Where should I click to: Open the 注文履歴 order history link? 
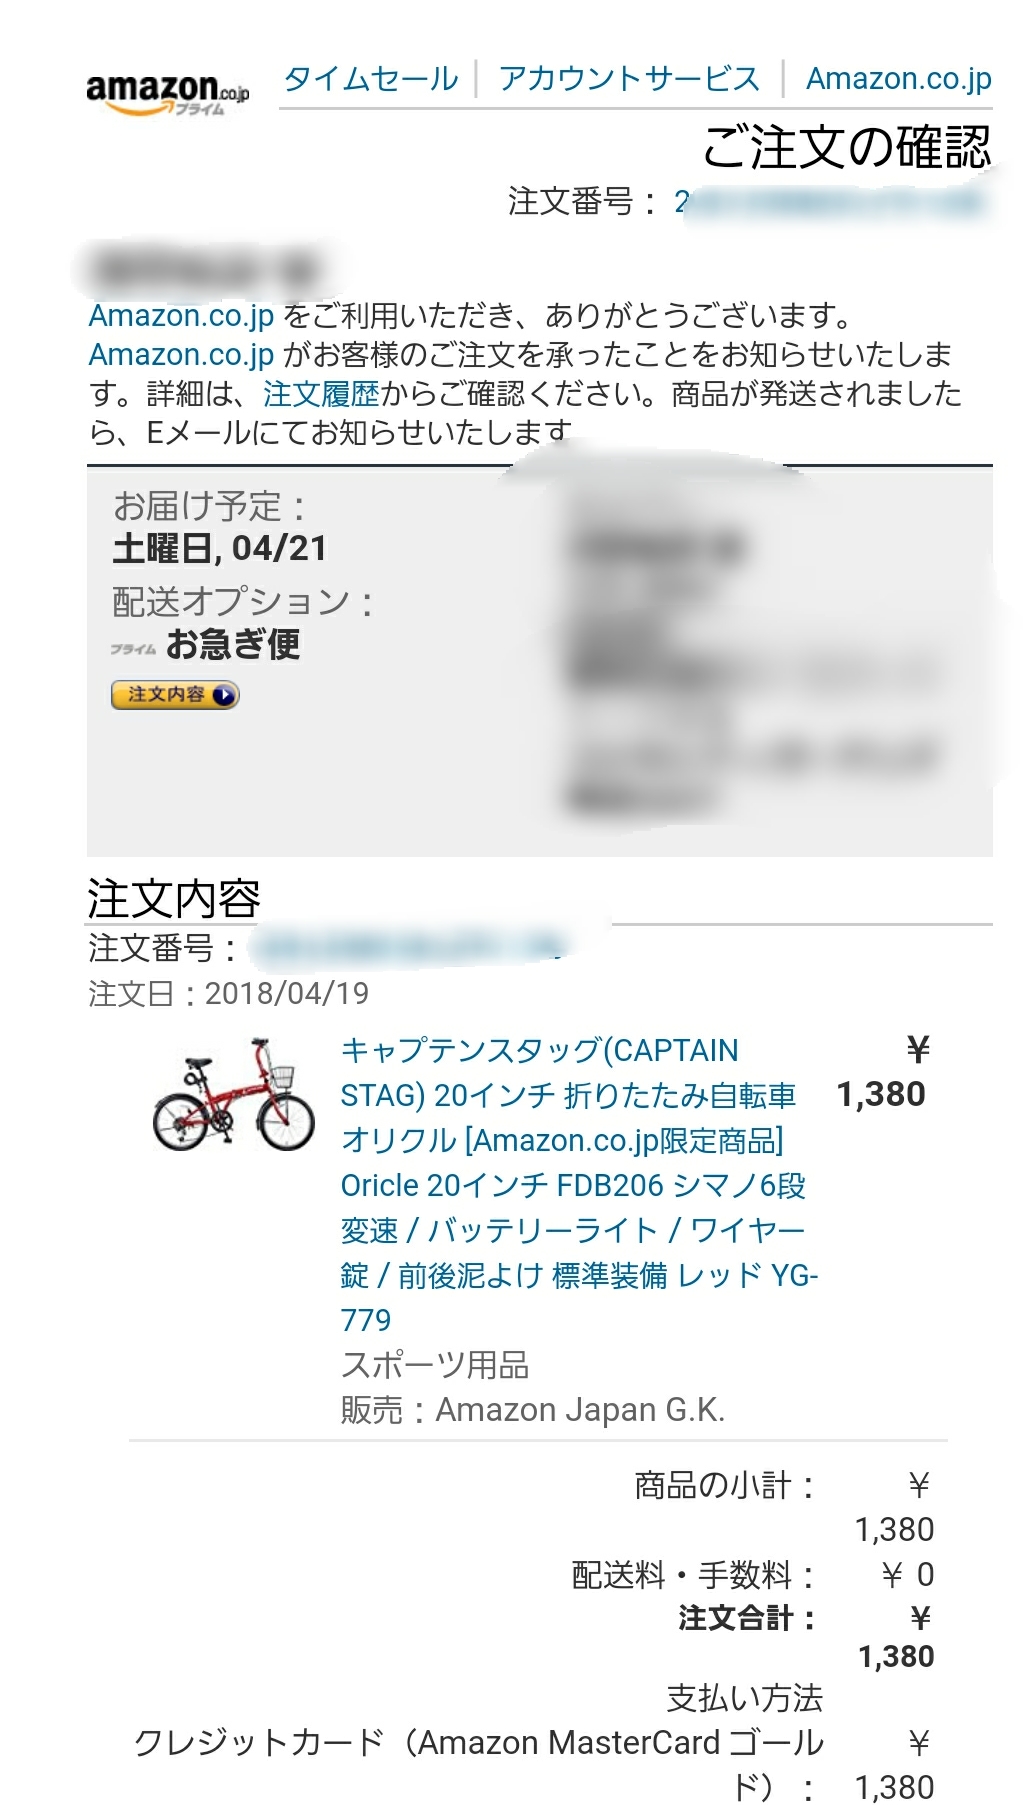tap(321, 394)
